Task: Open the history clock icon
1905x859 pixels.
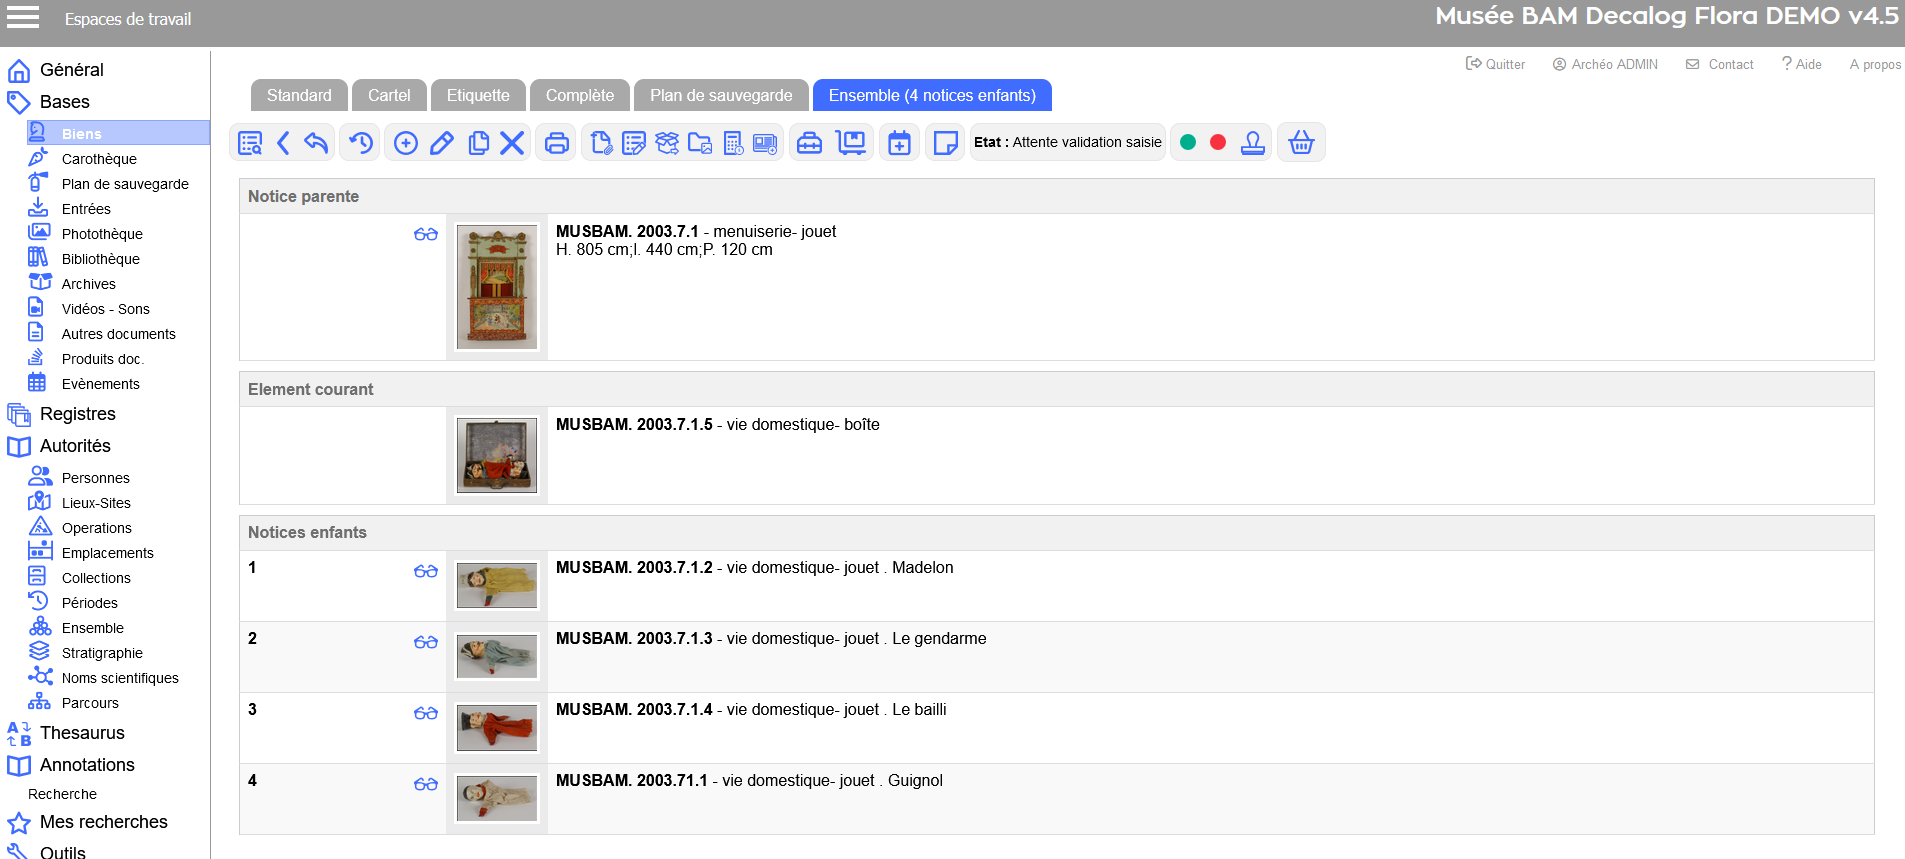Action: click(361, 143)
